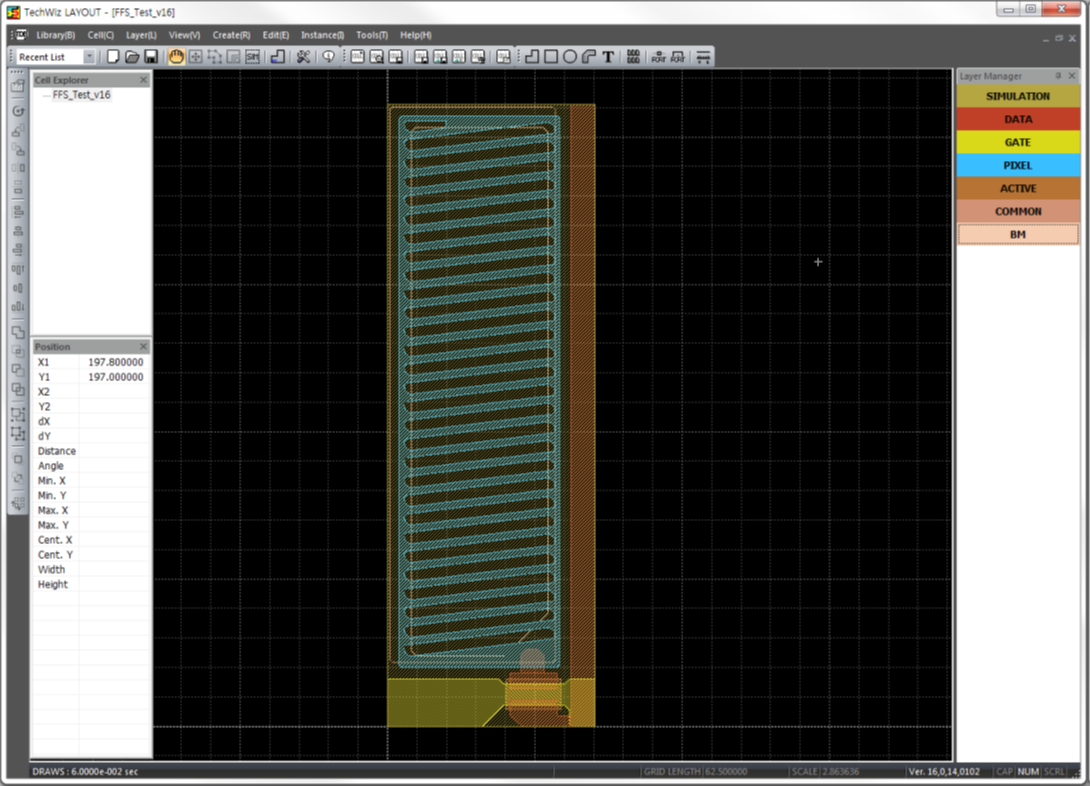Click the scissors settings tool icon
Viewport: 1090px width, 786px height.
tap(303, 57)
